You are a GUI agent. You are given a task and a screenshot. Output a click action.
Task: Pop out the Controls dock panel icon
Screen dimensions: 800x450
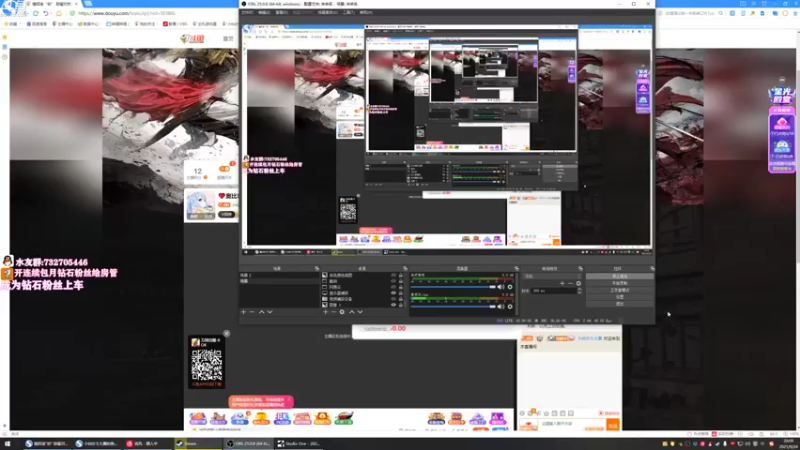(x=652, y=268)
